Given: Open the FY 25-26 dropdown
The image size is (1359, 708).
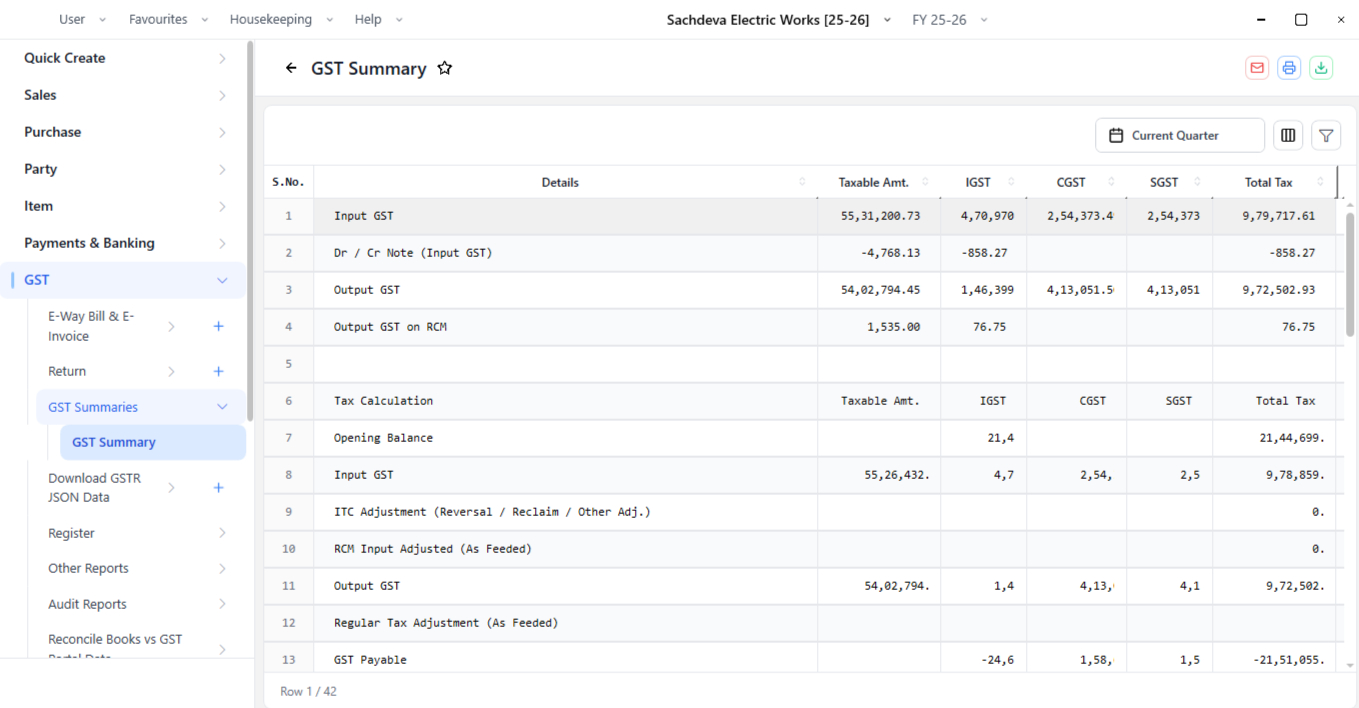Looking at the screenshot, I should (950, 19).
